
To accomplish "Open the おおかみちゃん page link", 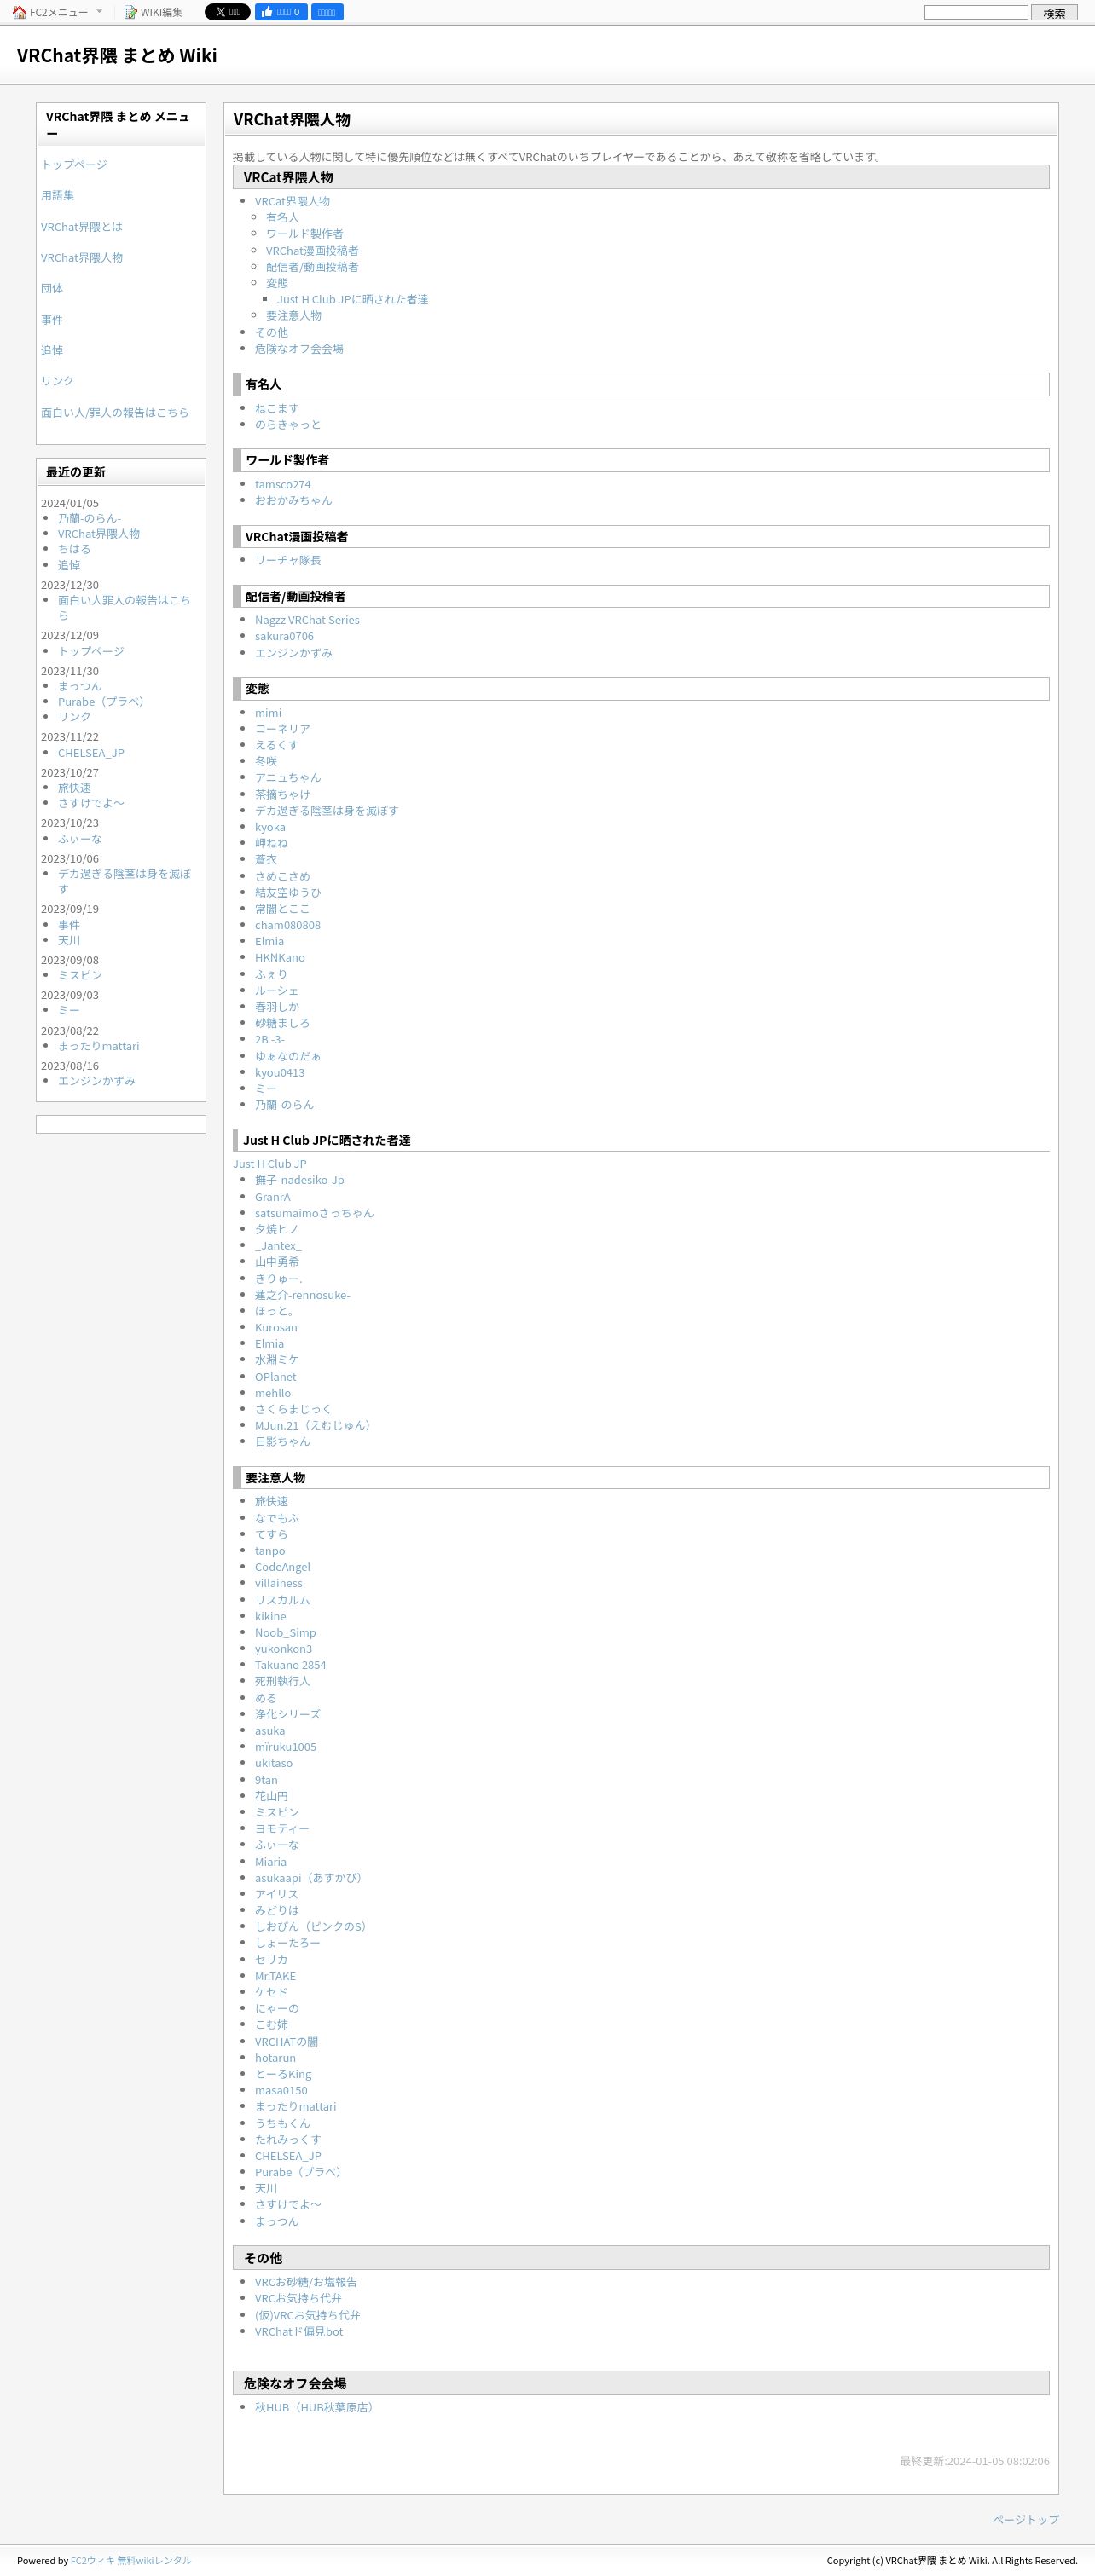I will point(293,500).
